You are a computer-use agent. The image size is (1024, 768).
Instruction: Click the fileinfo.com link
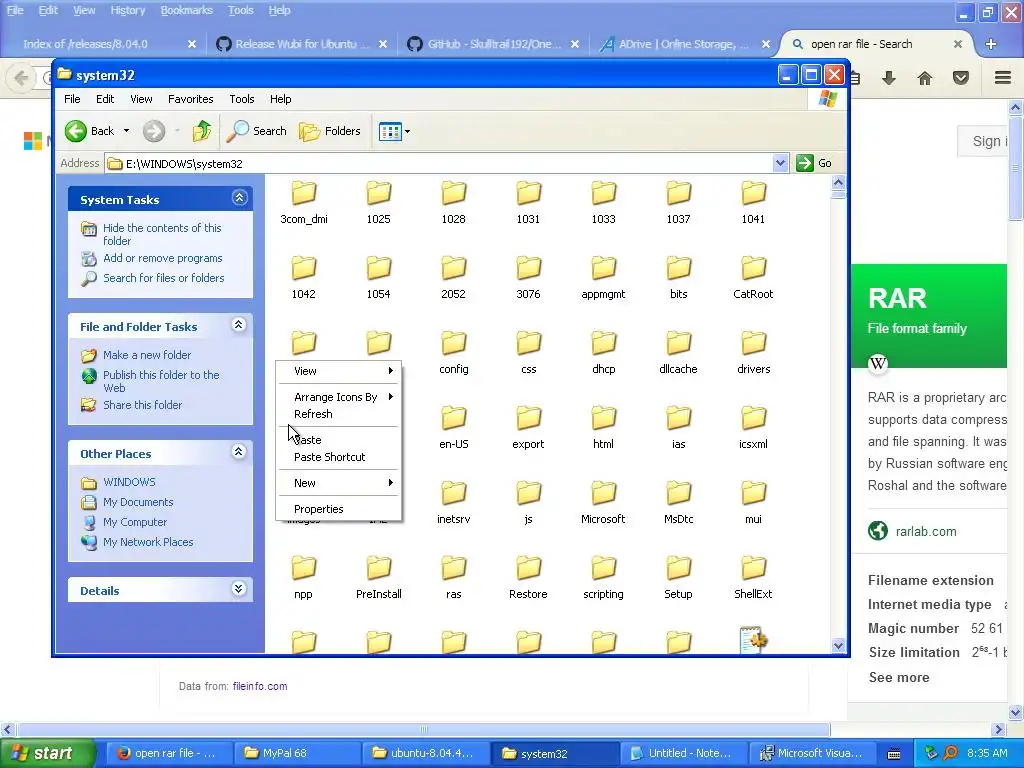tap(260, 686)
